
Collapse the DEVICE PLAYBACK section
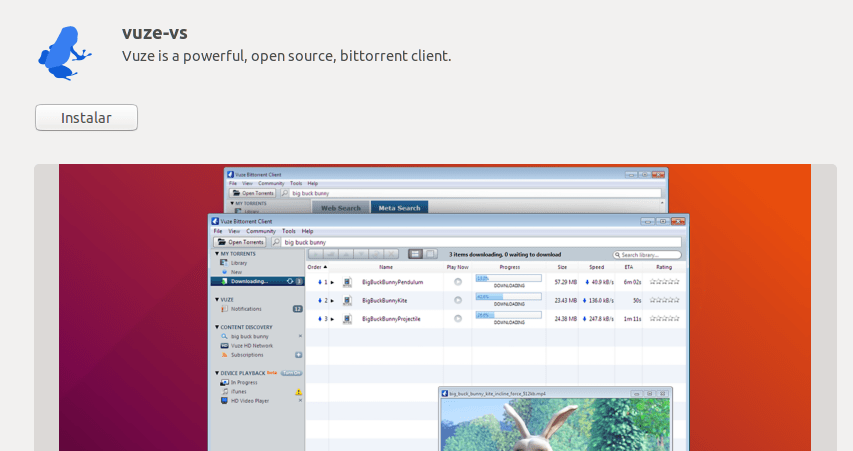217,373
